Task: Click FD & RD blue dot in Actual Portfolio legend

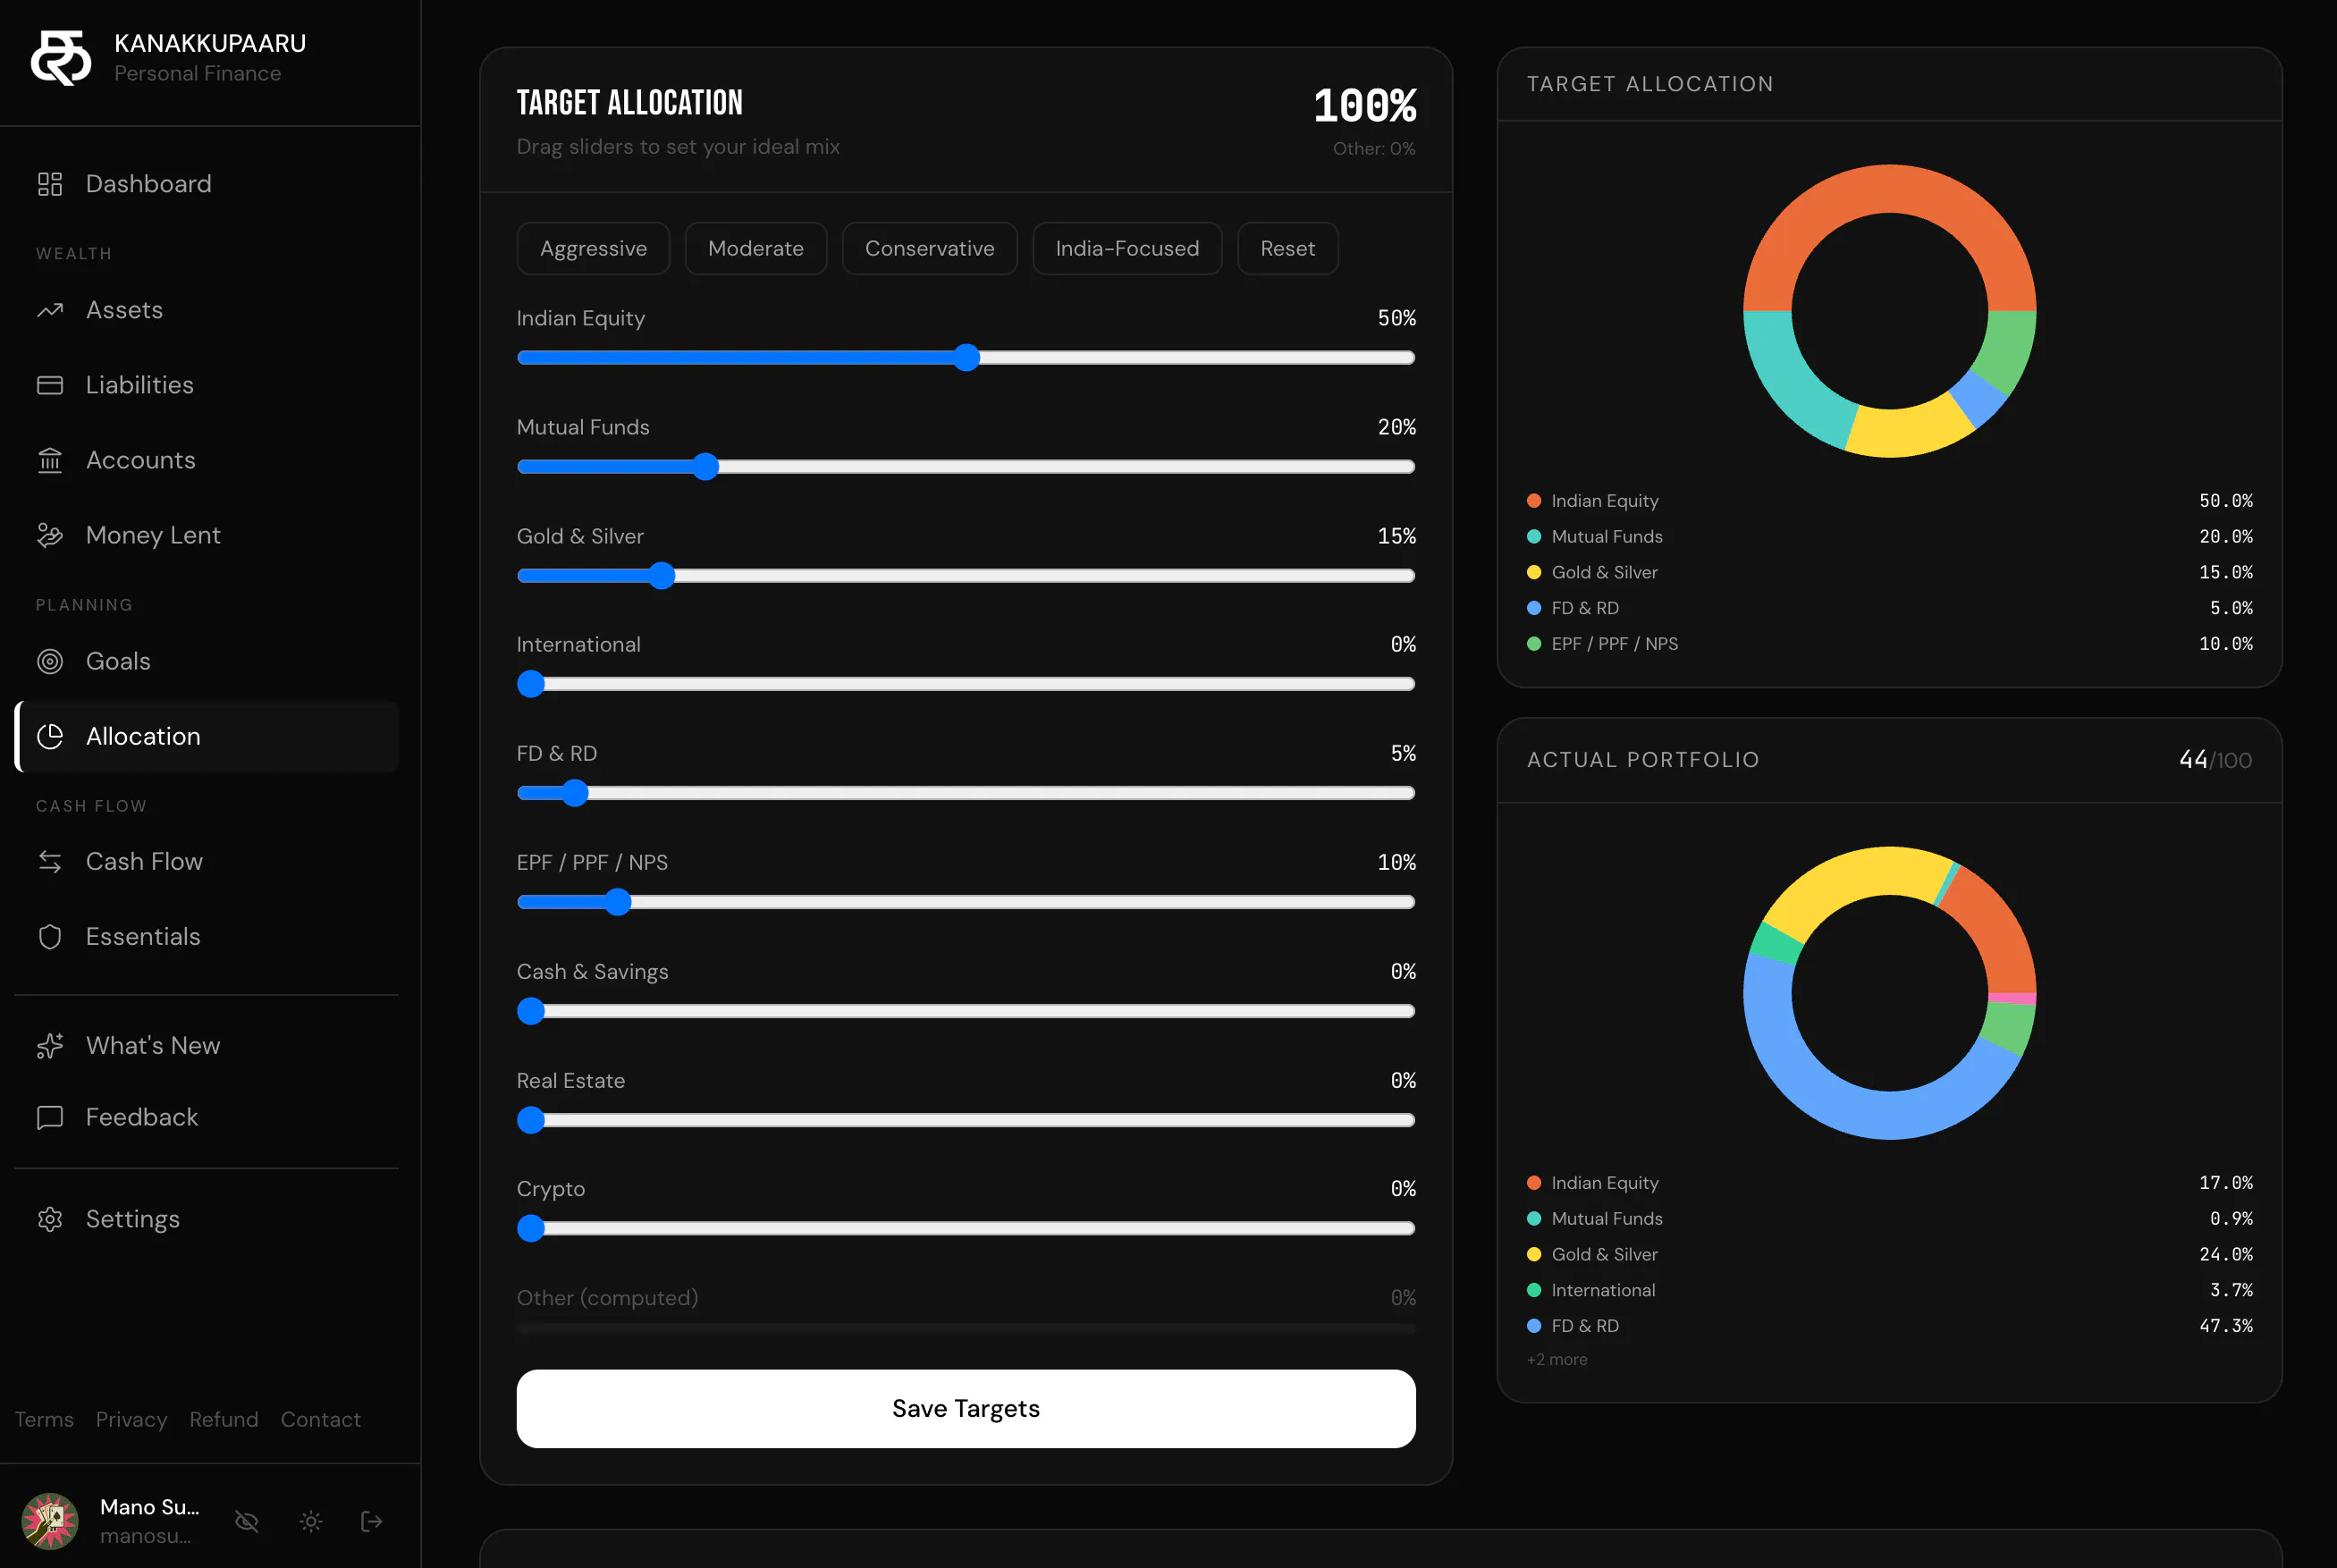Action: click(1534, 1326)
